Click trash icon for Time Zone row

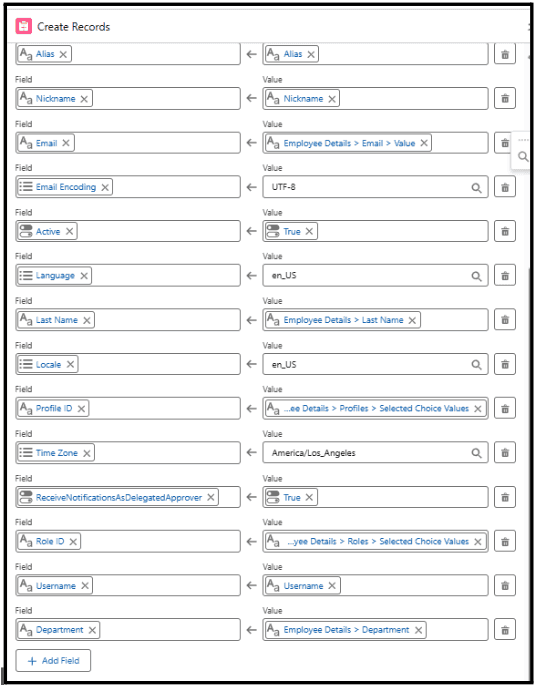pyautogui.click(x=505, y=453)
